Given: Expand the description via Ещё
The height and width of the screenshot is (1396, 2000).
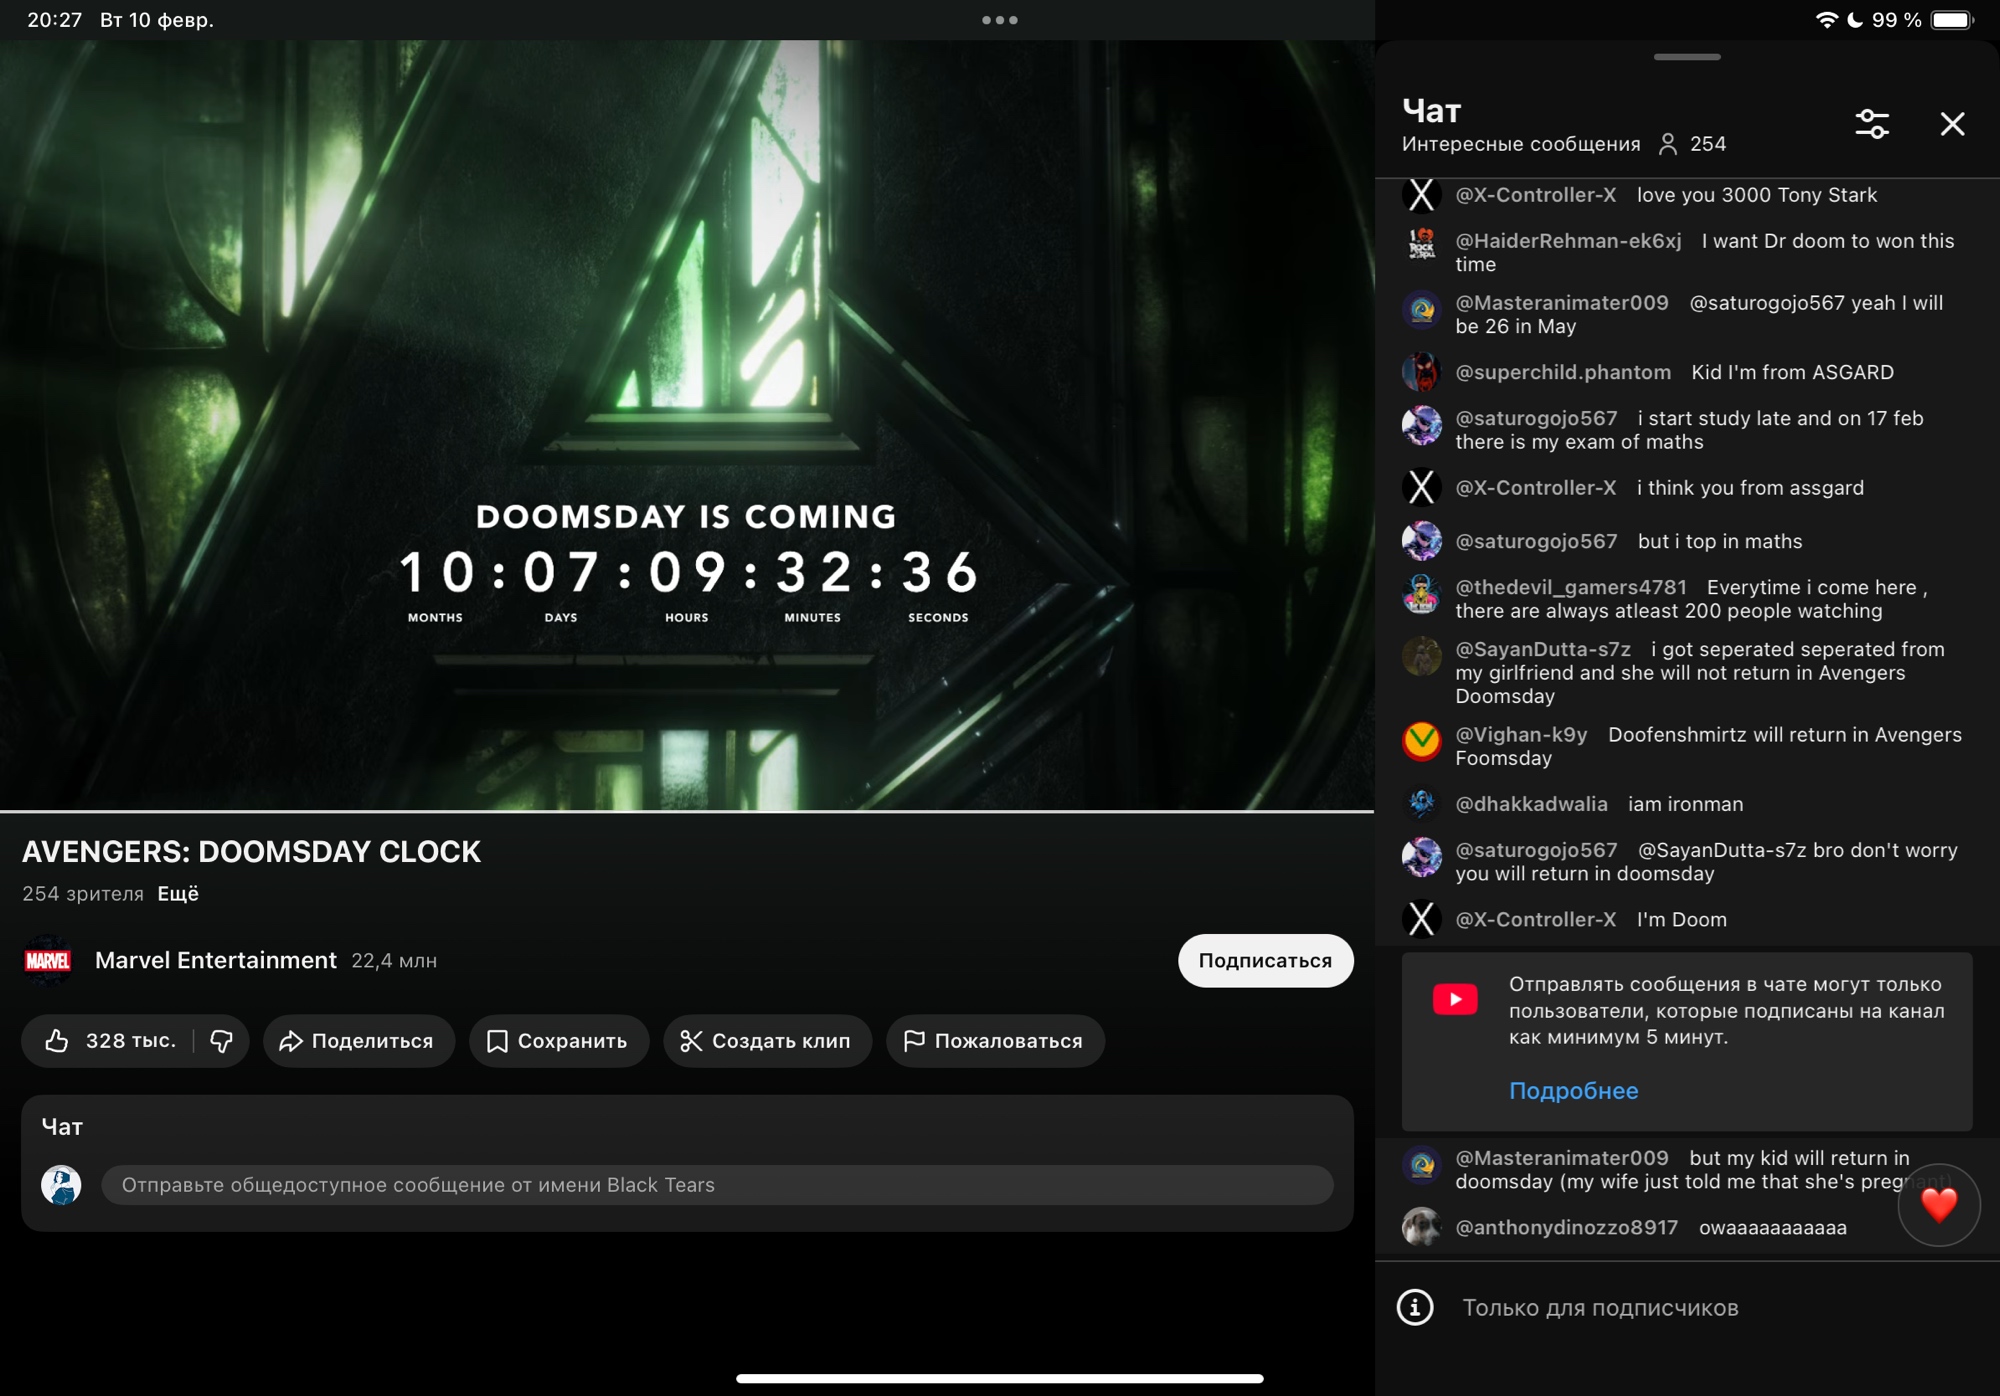Looking at the screenshot, I should (x=178, y=894).
